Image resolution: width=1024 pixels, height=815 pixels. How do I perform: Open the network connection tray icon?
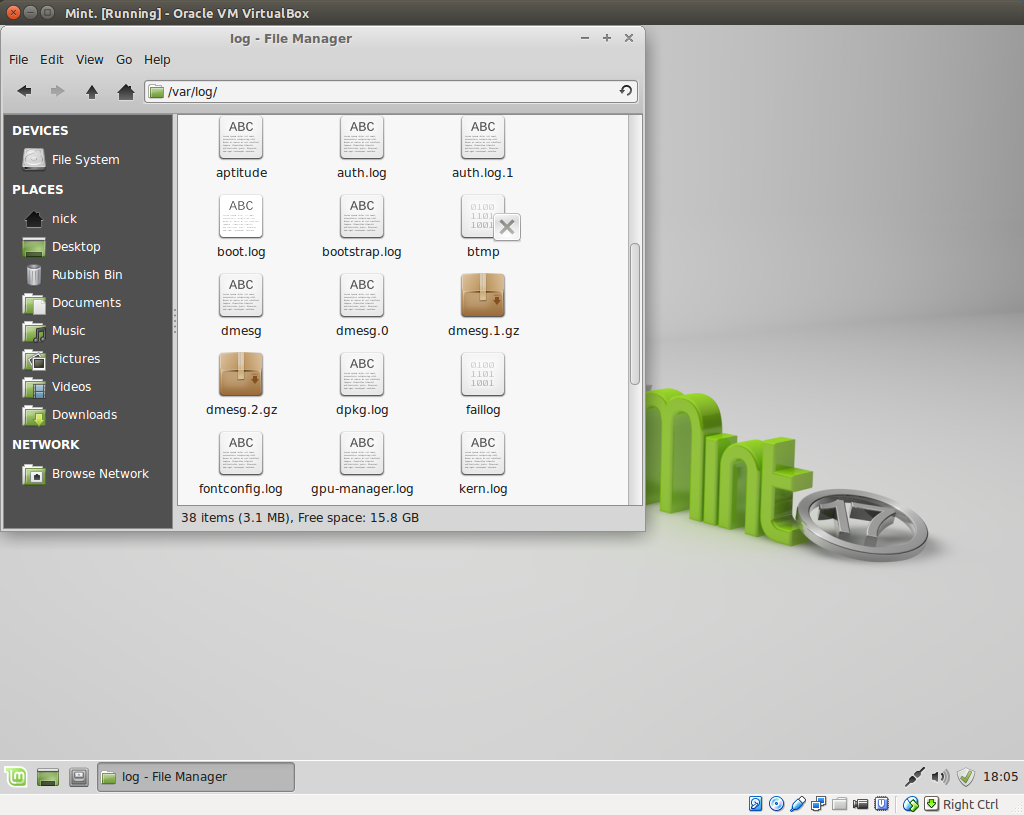coord(914,776)
